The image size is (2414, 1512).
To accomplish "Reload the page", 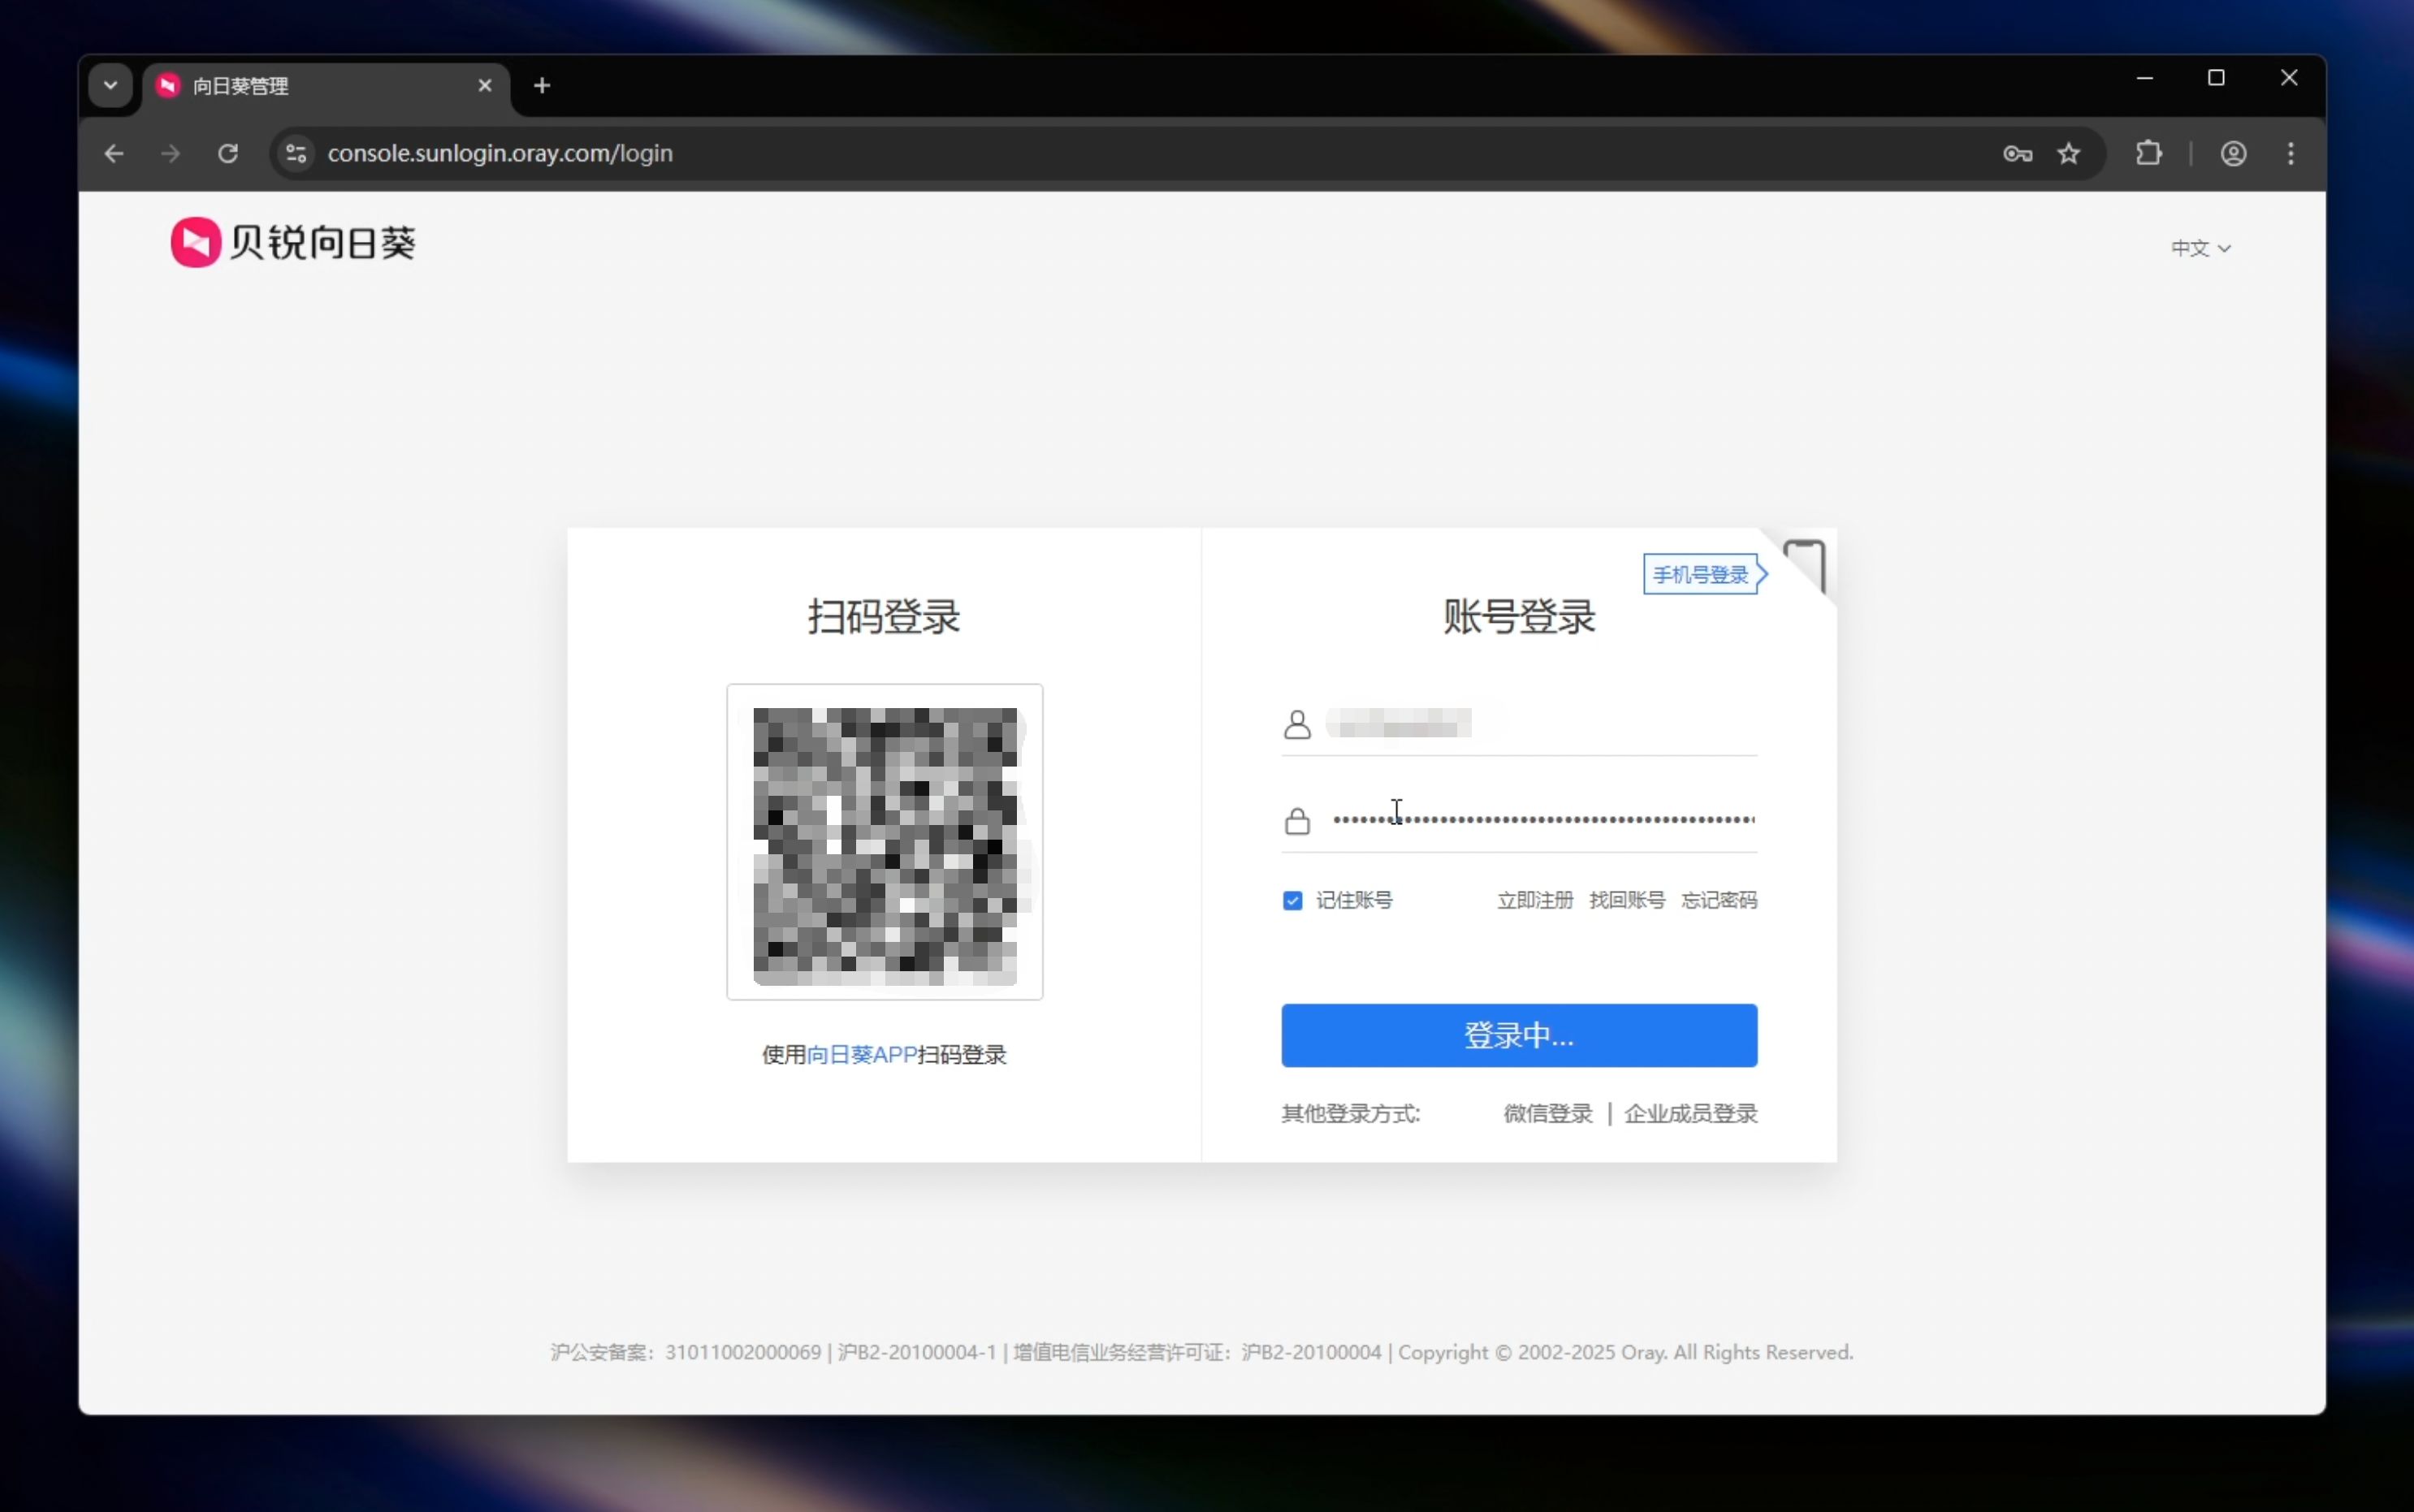I will tap(228, 153).
